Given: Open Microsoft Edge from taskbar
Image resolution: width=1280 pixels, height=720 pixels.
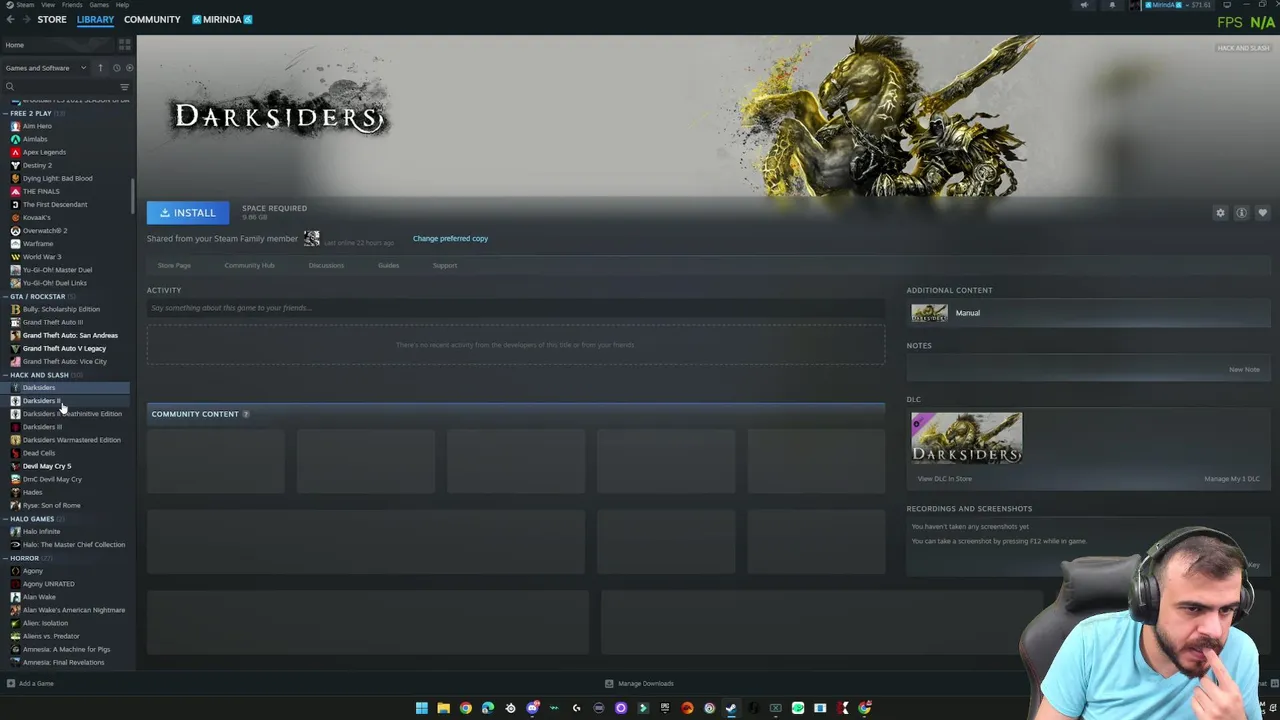Looking at the screenshot, I should (x=487, y=708).
